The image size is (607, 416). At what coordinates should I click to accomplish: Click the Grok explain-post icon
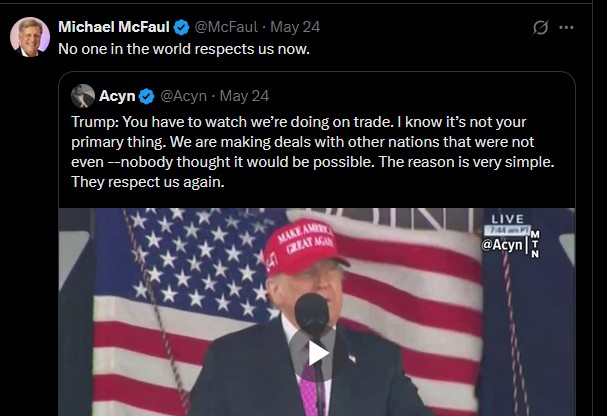(540, 27)
